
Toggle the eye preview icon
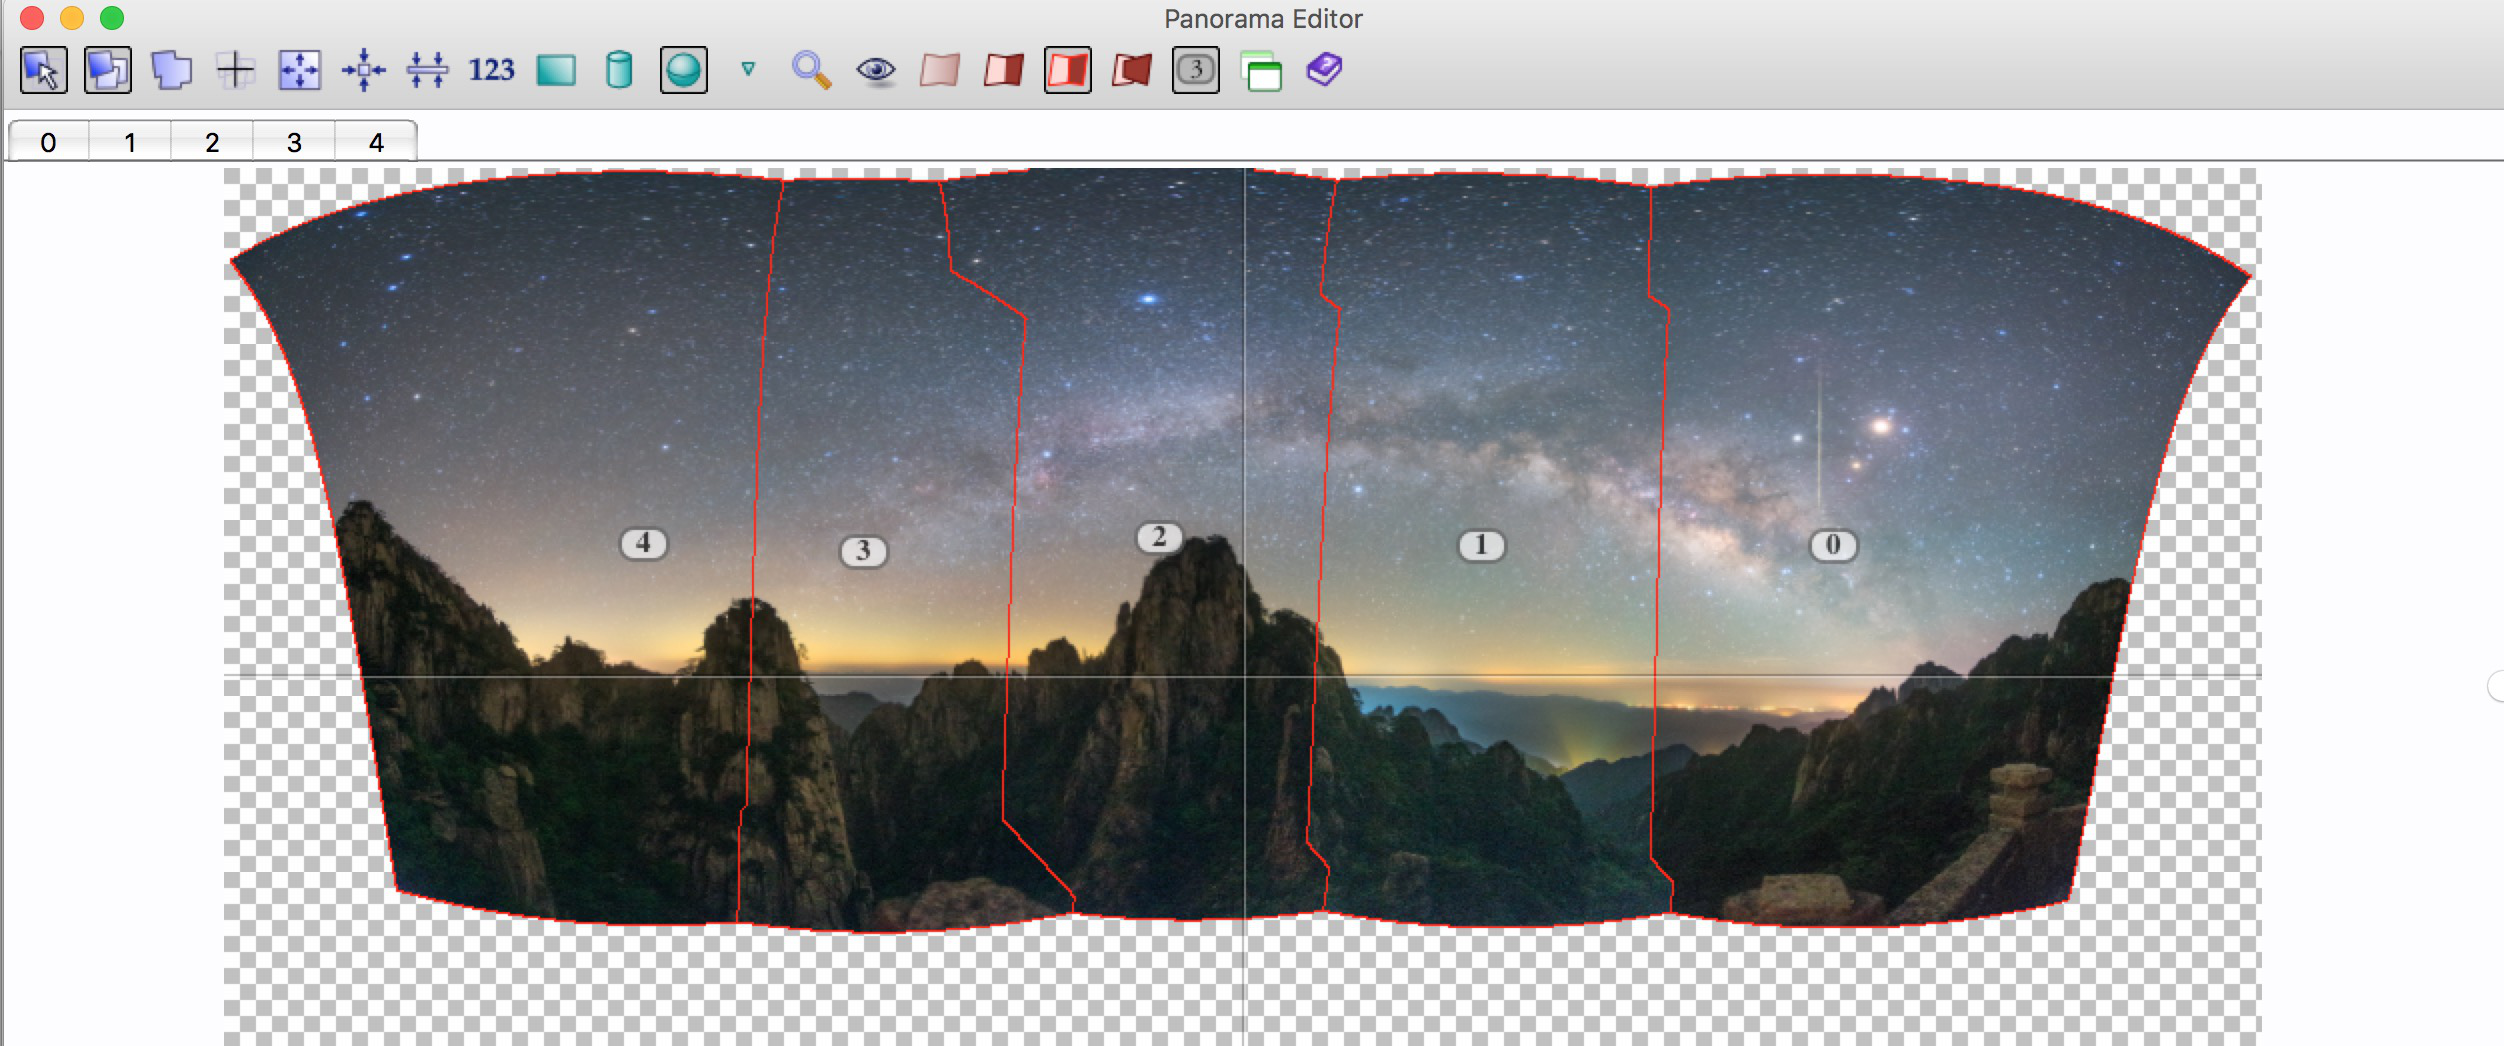point(876,70)
